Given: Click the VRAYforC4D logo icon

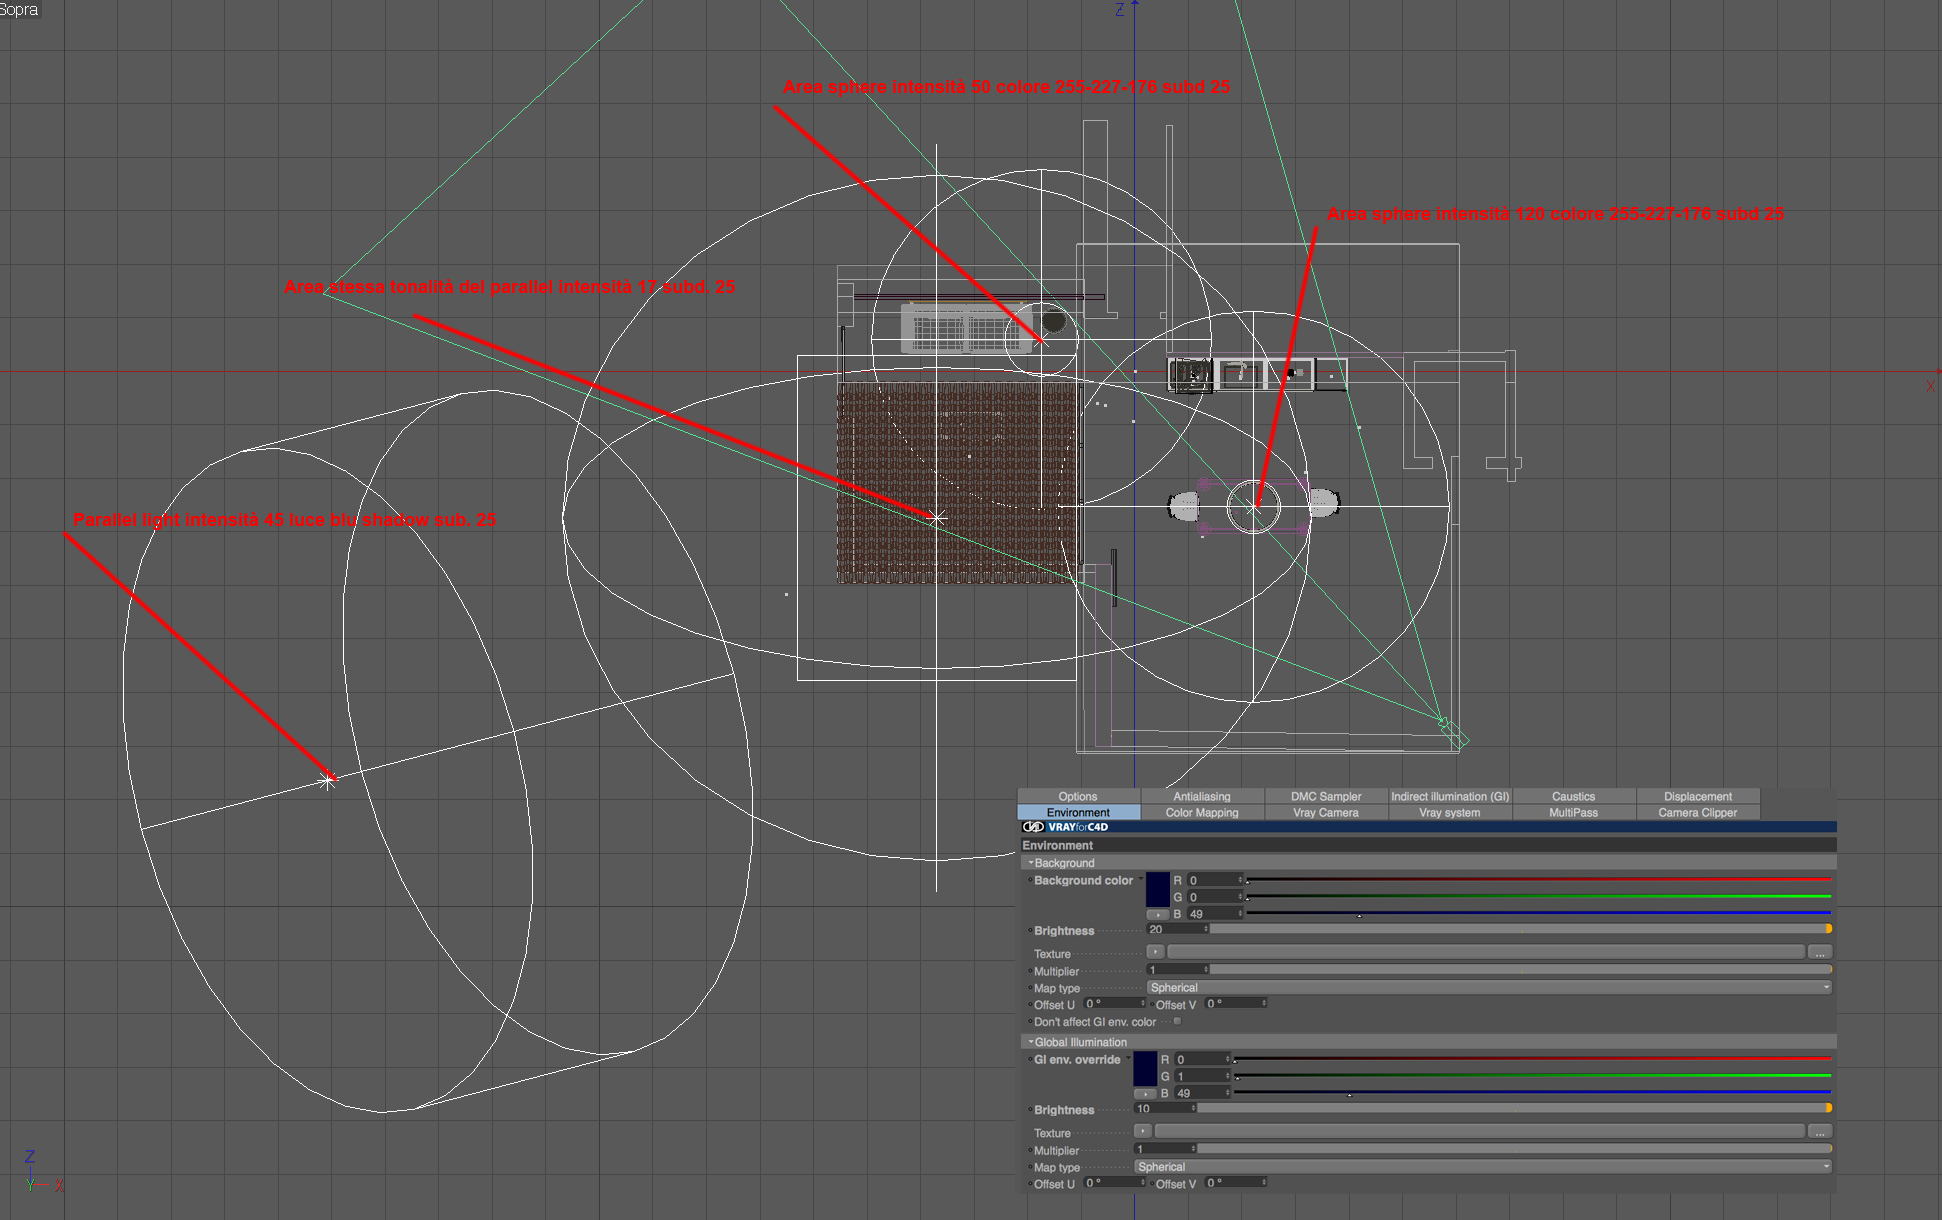Looking at the screenshot, I should (x=1033, y=827).
